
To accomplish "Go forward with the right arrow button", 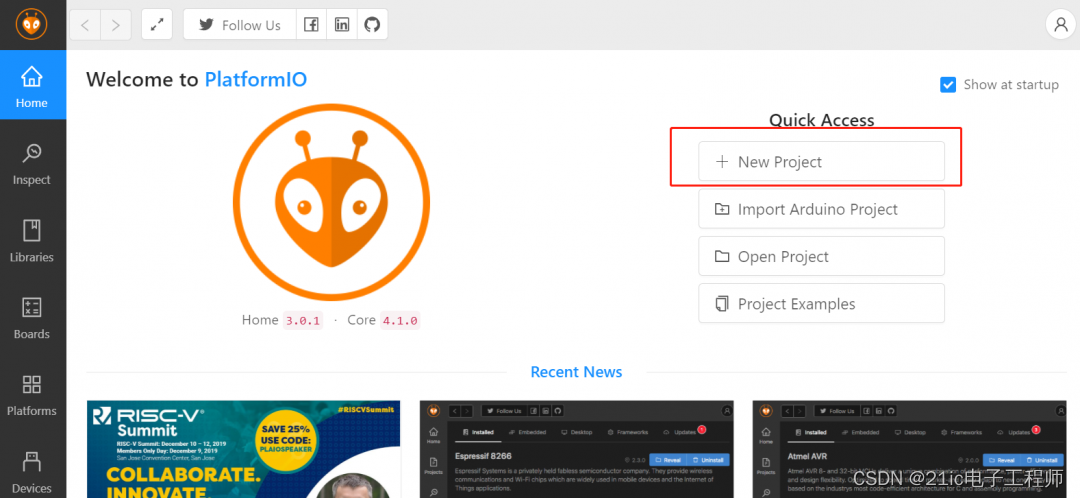I will [x=116, y=25].
